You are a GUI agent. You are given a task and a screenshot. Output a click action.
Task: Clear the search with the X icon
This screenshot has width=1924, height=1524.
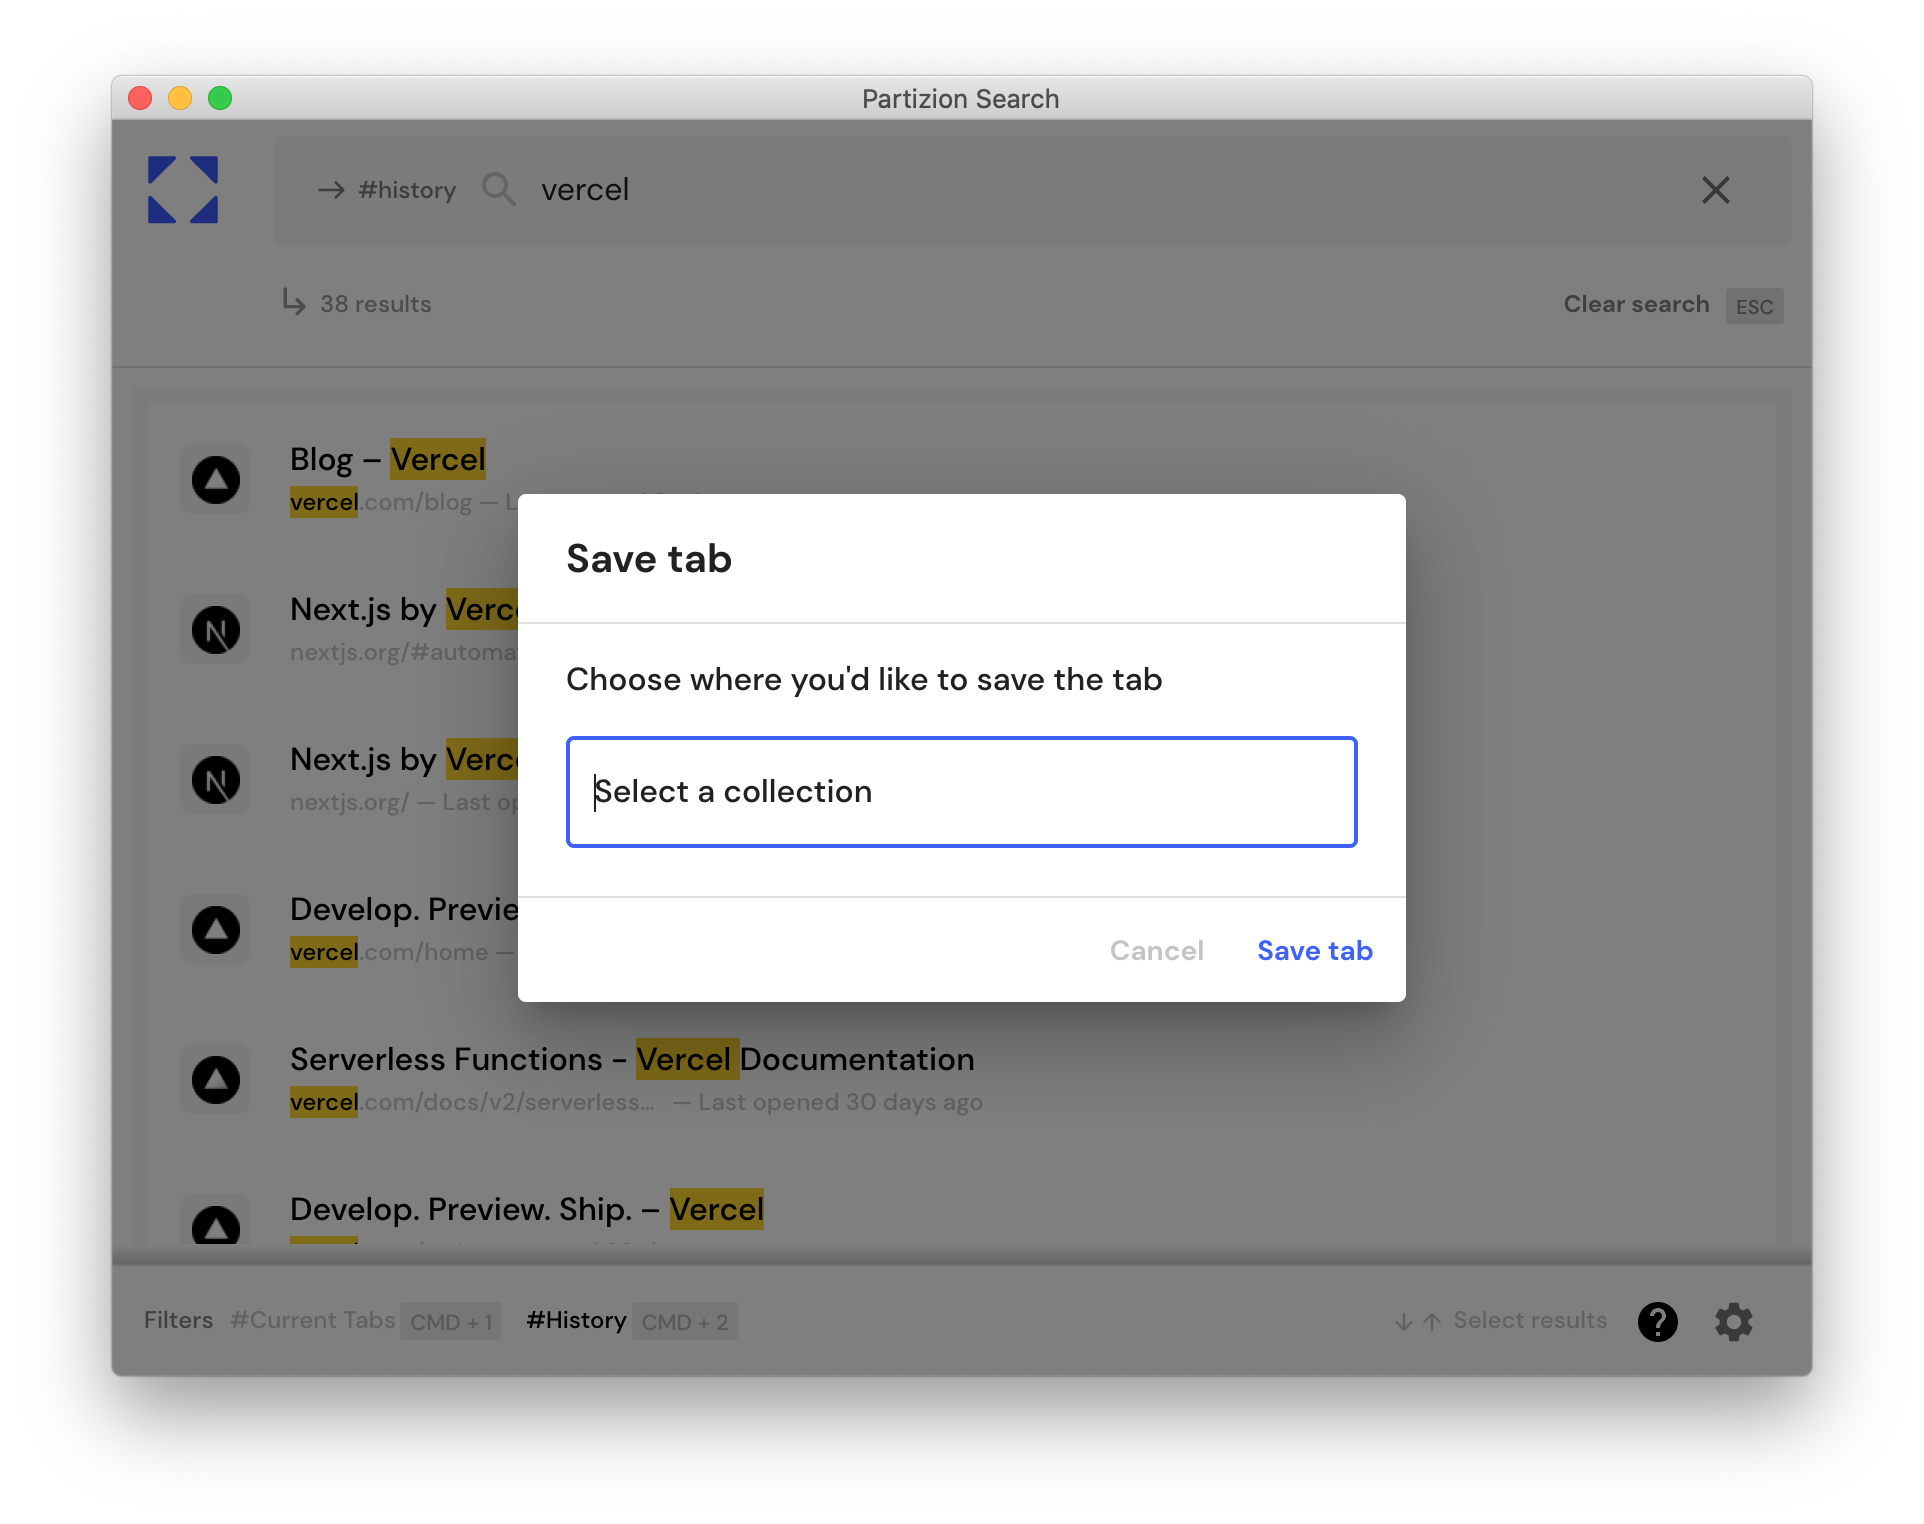tap(1715, 190)
